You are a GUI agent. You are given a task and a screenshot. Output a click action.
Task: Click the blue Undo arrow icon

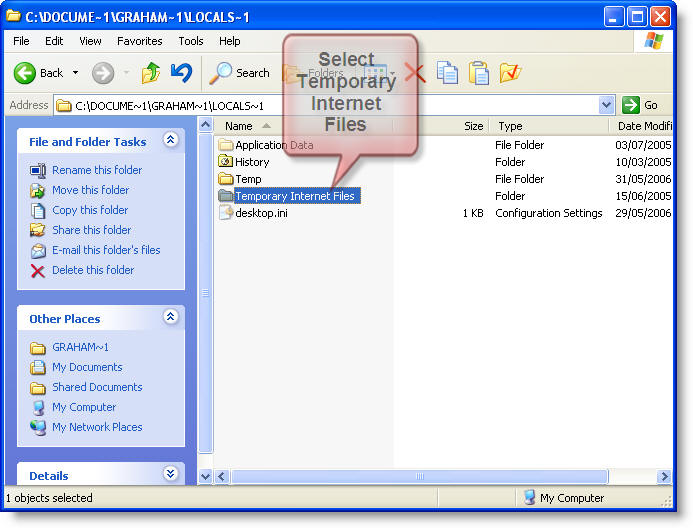[x=181, y=73]
